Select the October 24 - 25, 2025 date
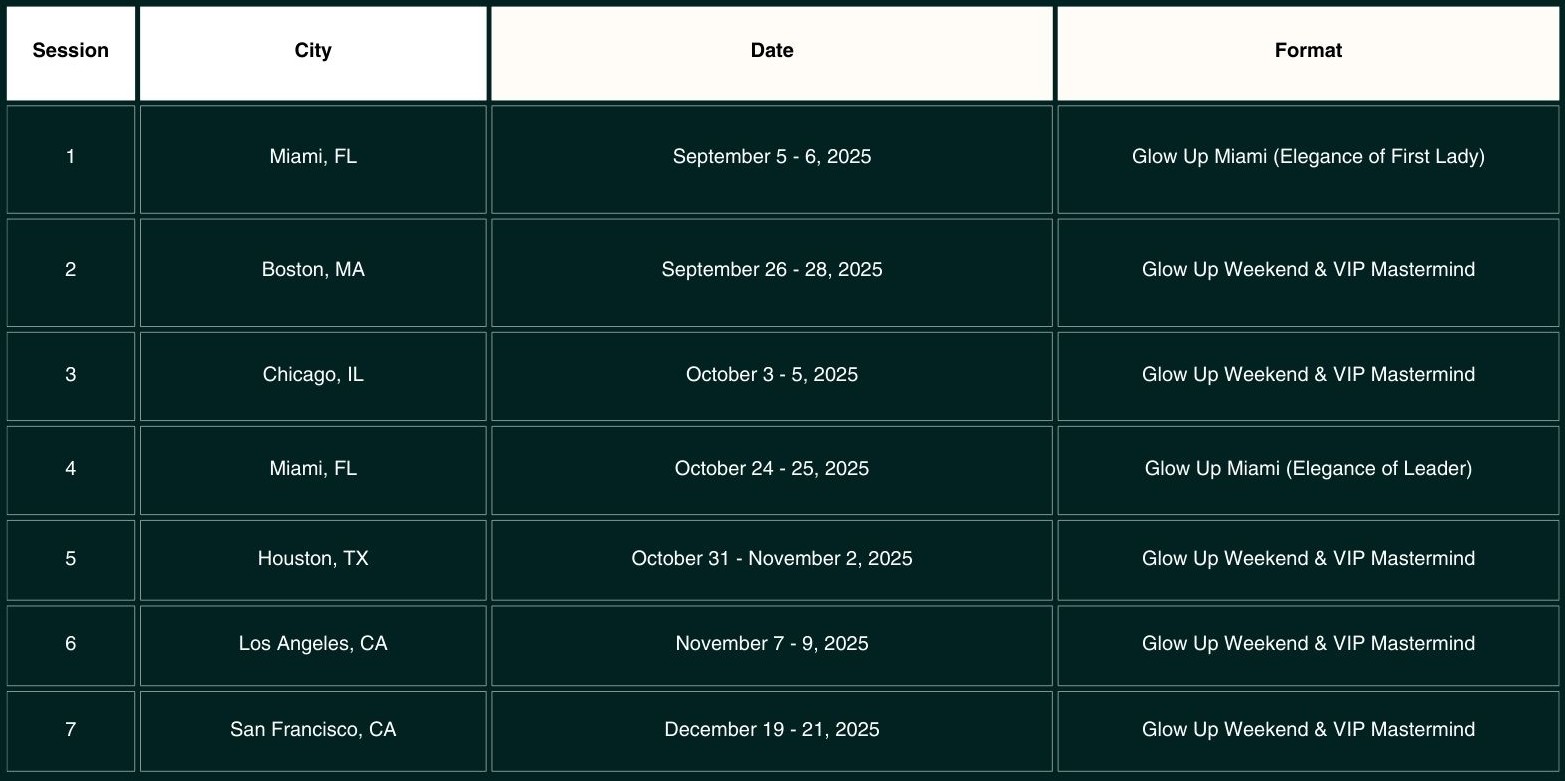The image size is (1565, 781). (772, 470)
